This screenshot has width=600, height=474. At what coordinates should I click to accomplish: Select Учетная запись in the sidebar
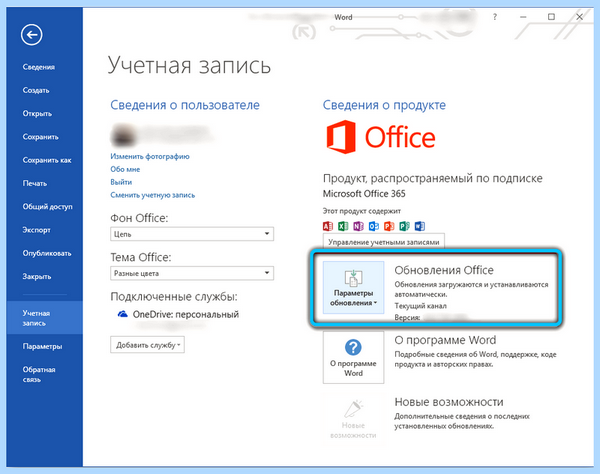pyautogui.click(x=44, y=318)
